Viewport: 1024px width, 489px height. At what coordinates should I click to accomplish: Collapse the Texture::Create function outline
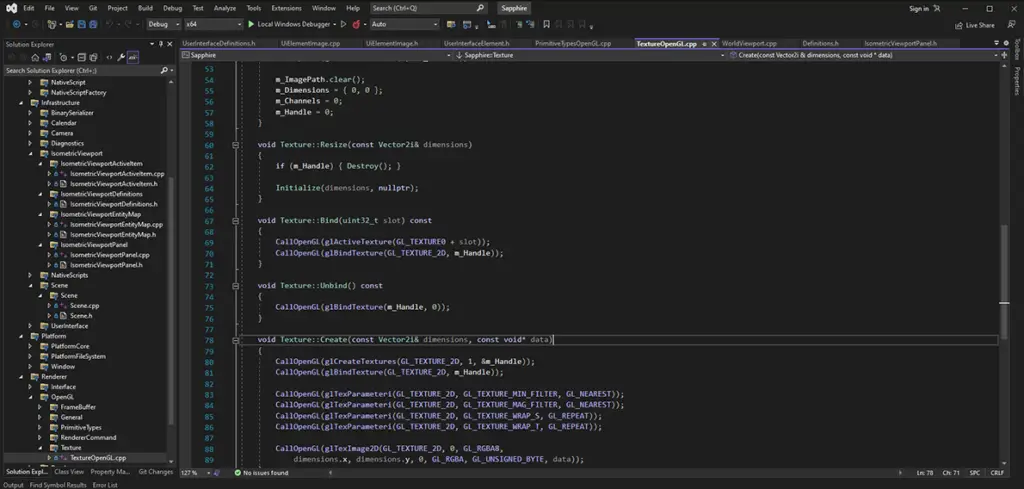[236, 340]
